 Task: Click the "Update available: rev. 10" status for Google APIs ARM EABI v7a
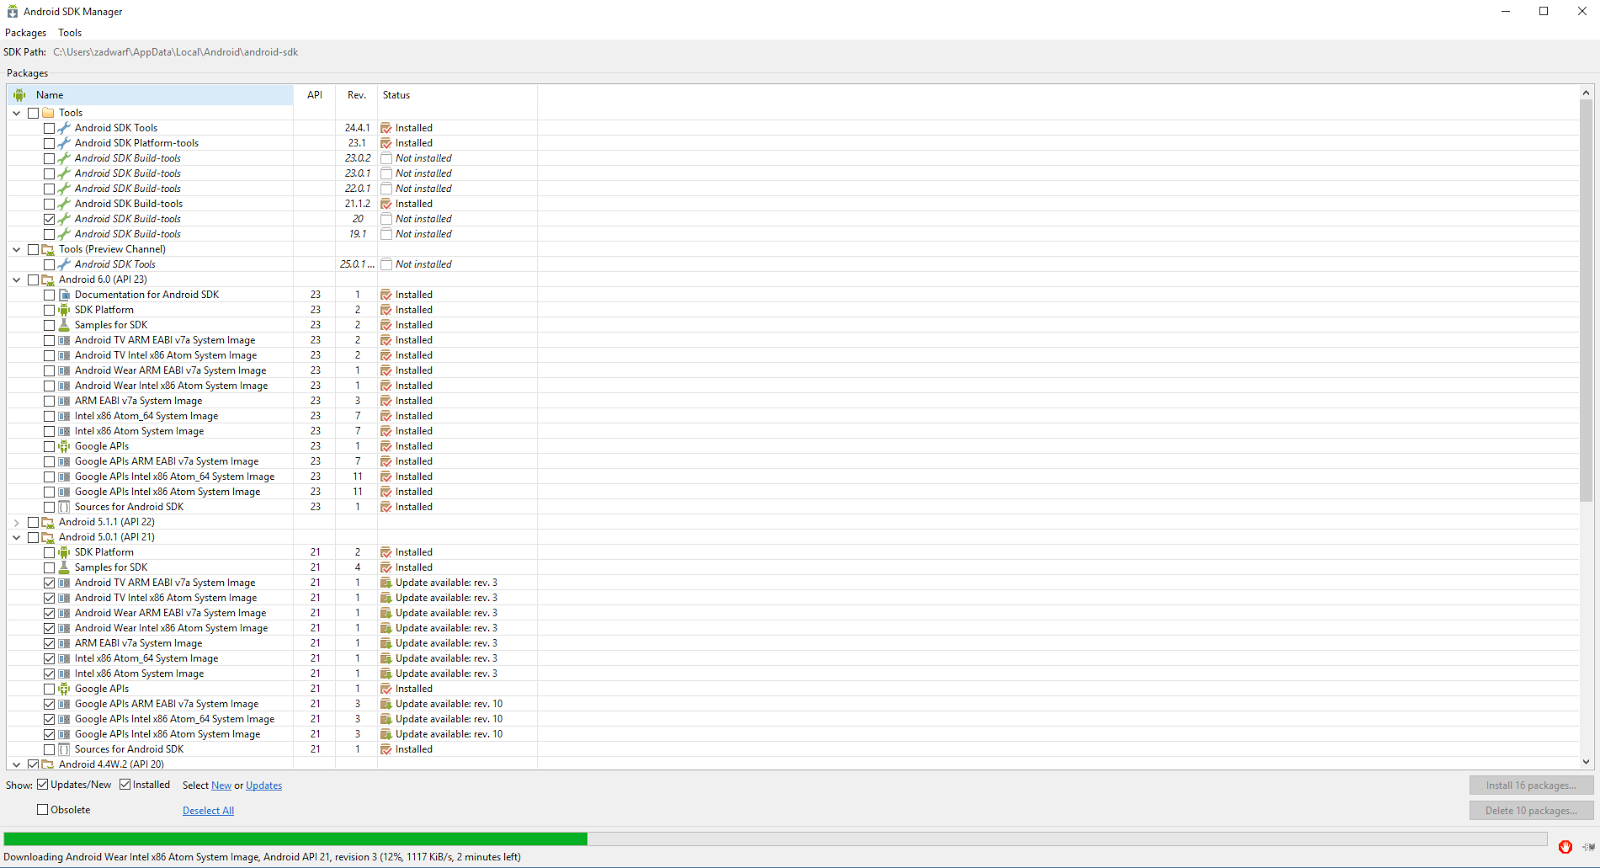pyautogui.click(x=449, y=704)
